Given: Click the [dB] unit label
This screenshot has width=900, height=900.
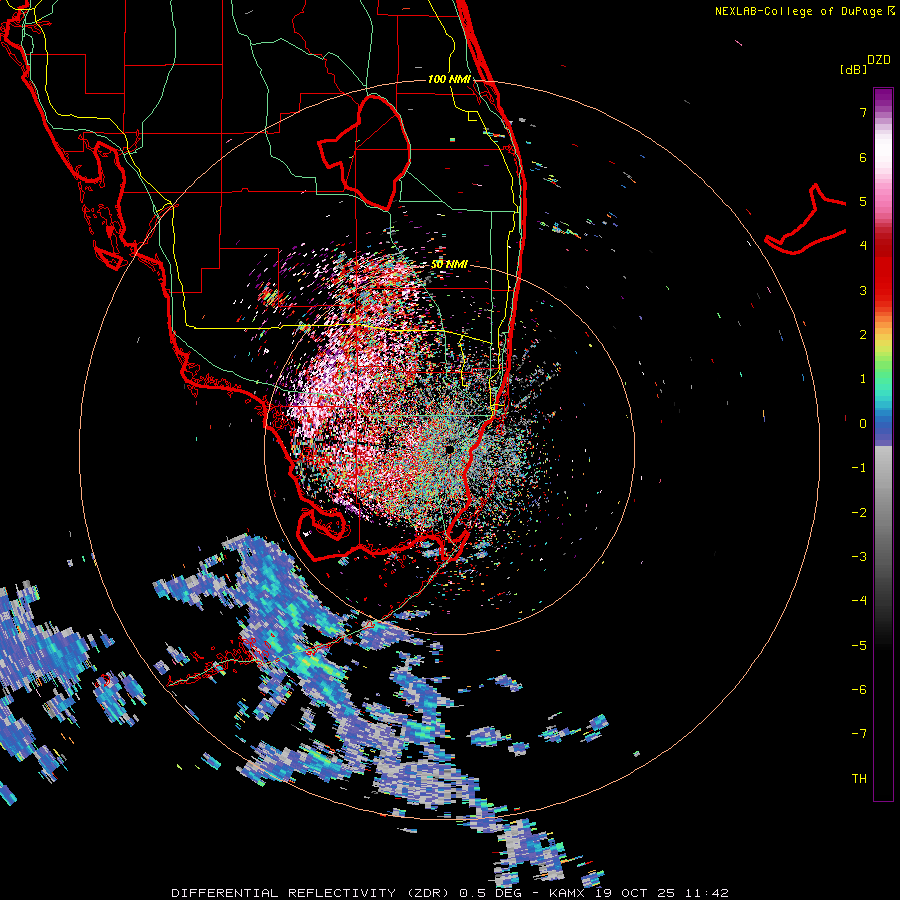Looking at the screenshot, I should 853,70.
